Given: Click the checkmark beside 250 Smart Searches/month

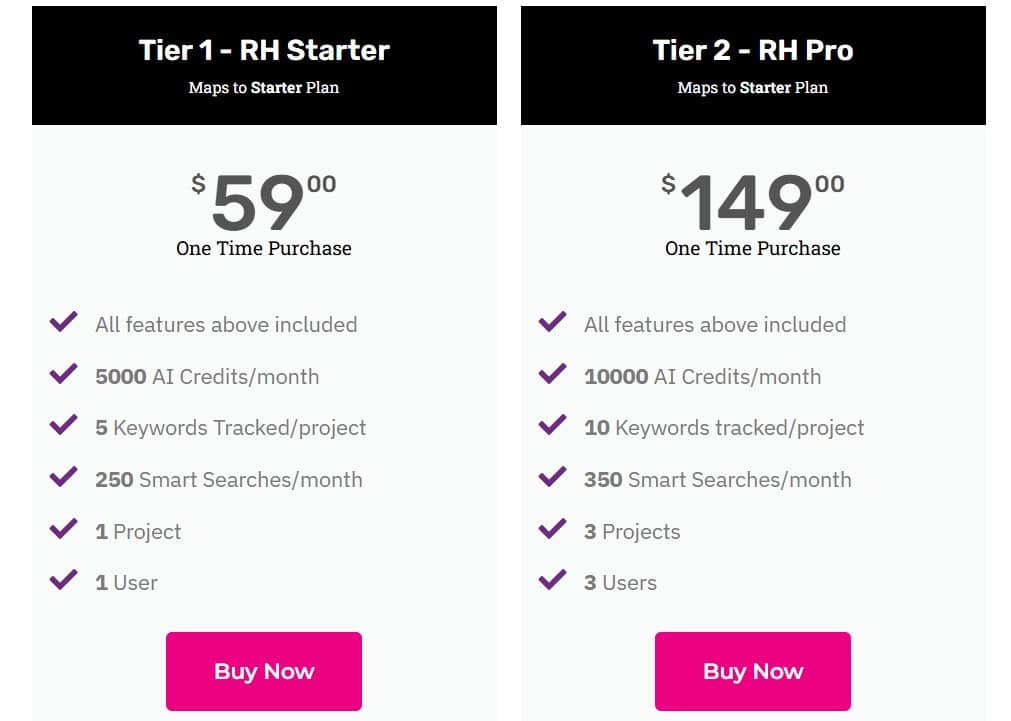Looking at the screenshot, I should click(x=63, y=478).
